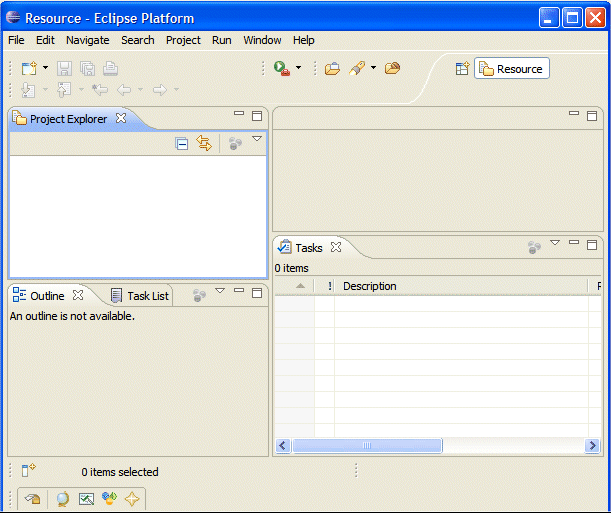Click the Last Edit Location icon

click(100, 90)
